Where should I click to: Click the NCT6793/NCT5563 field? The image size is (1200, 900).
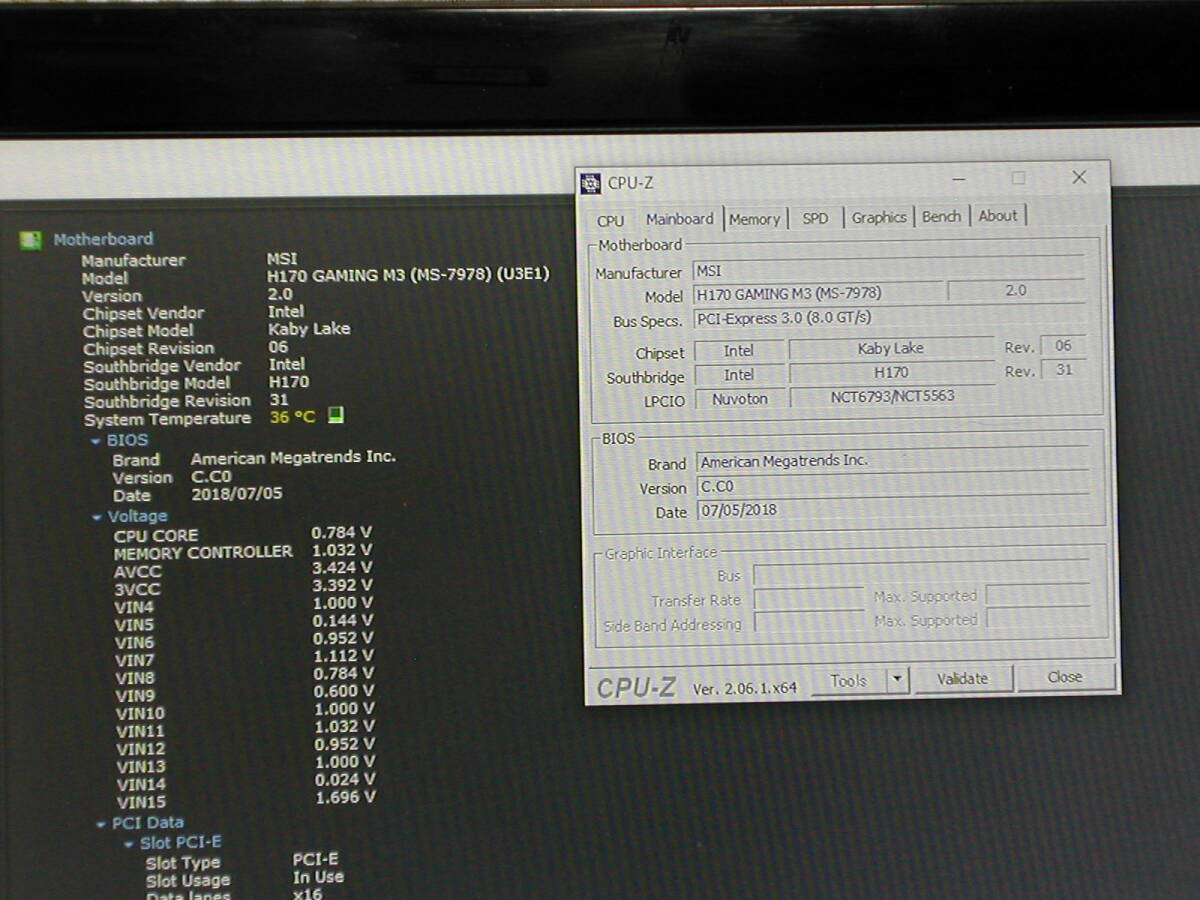coord(893,396)
